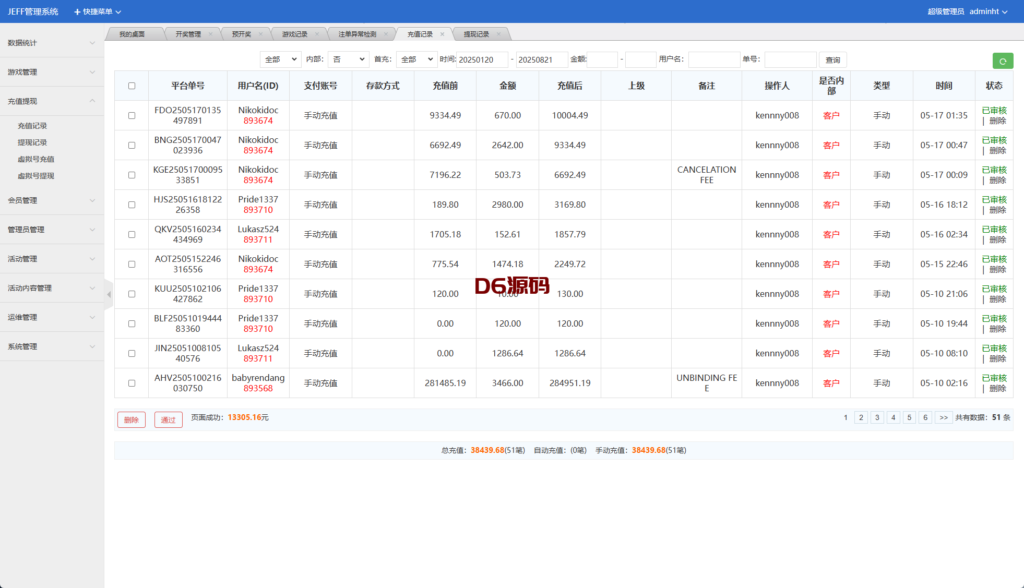Select the checkbox for order AHV2505100216030750

tap(131, 383)
